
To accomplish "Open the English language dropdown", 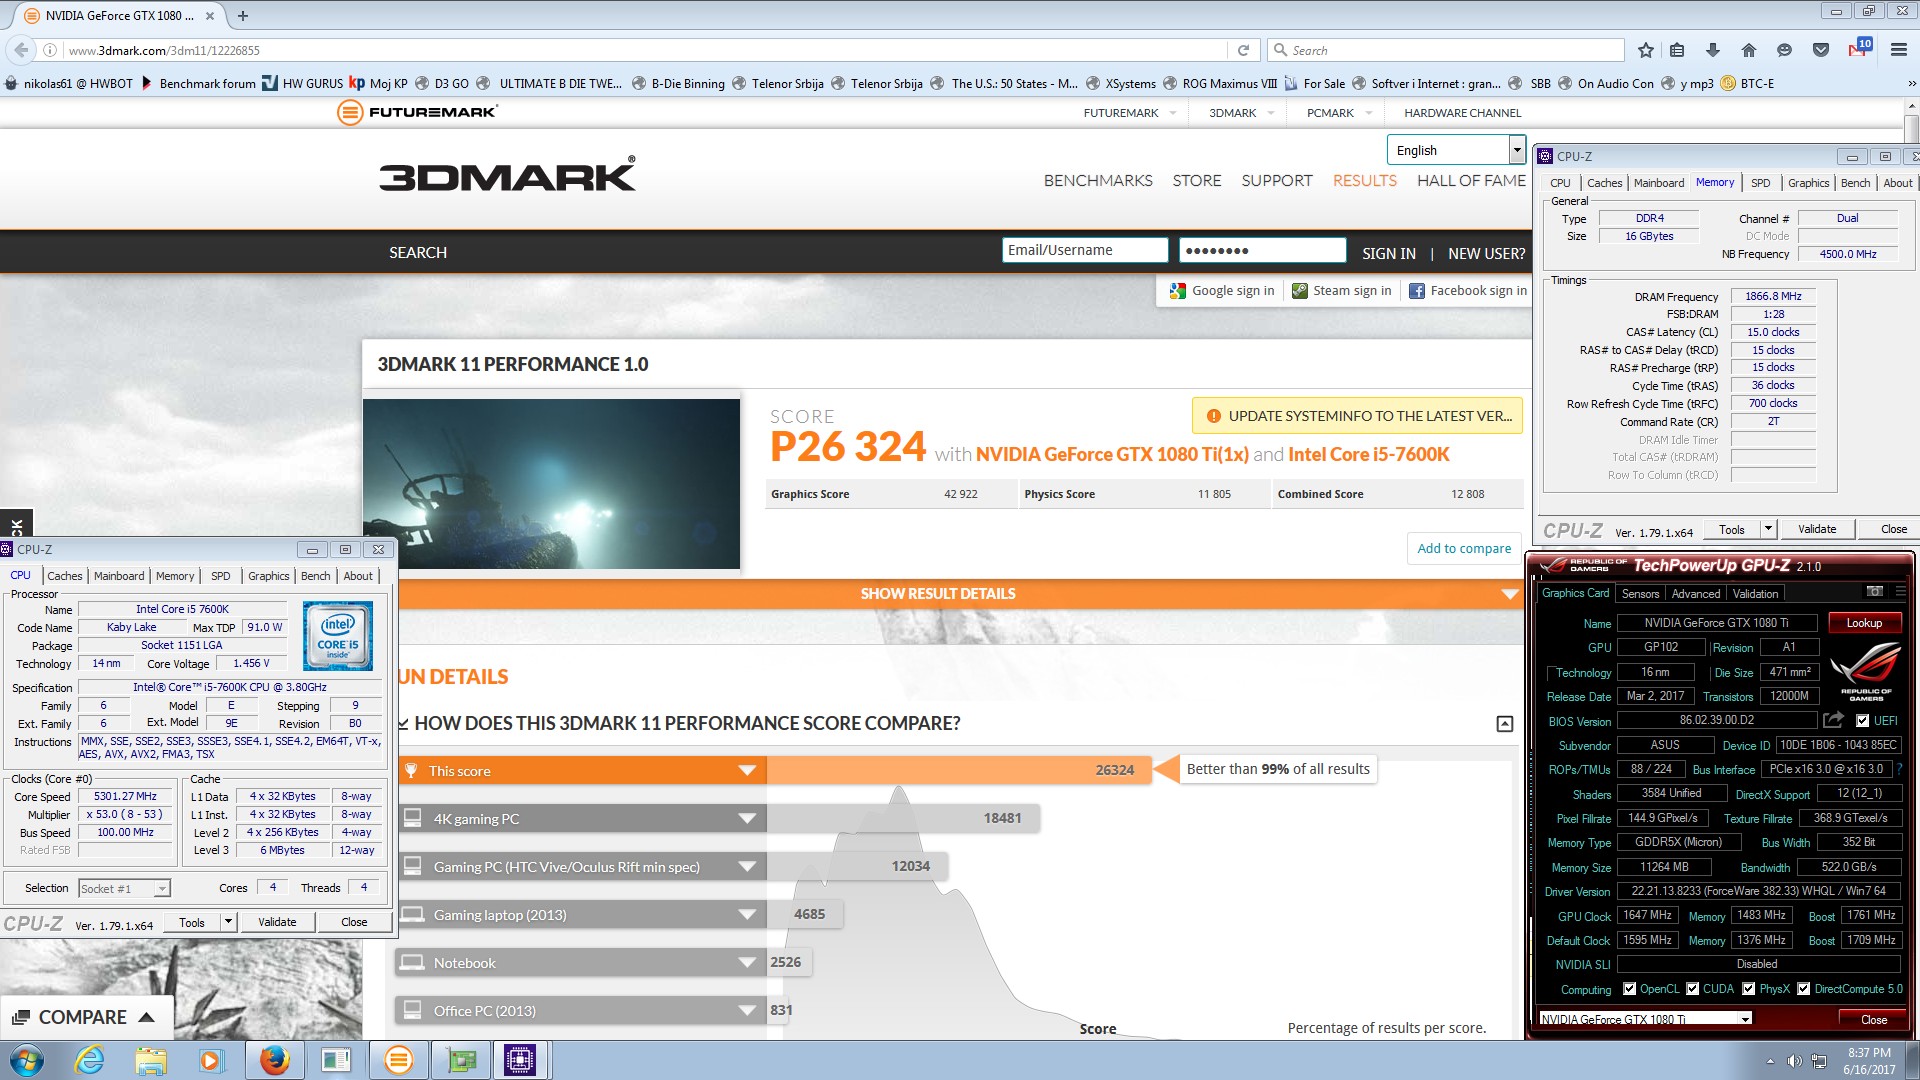I will pos(1456,150).
